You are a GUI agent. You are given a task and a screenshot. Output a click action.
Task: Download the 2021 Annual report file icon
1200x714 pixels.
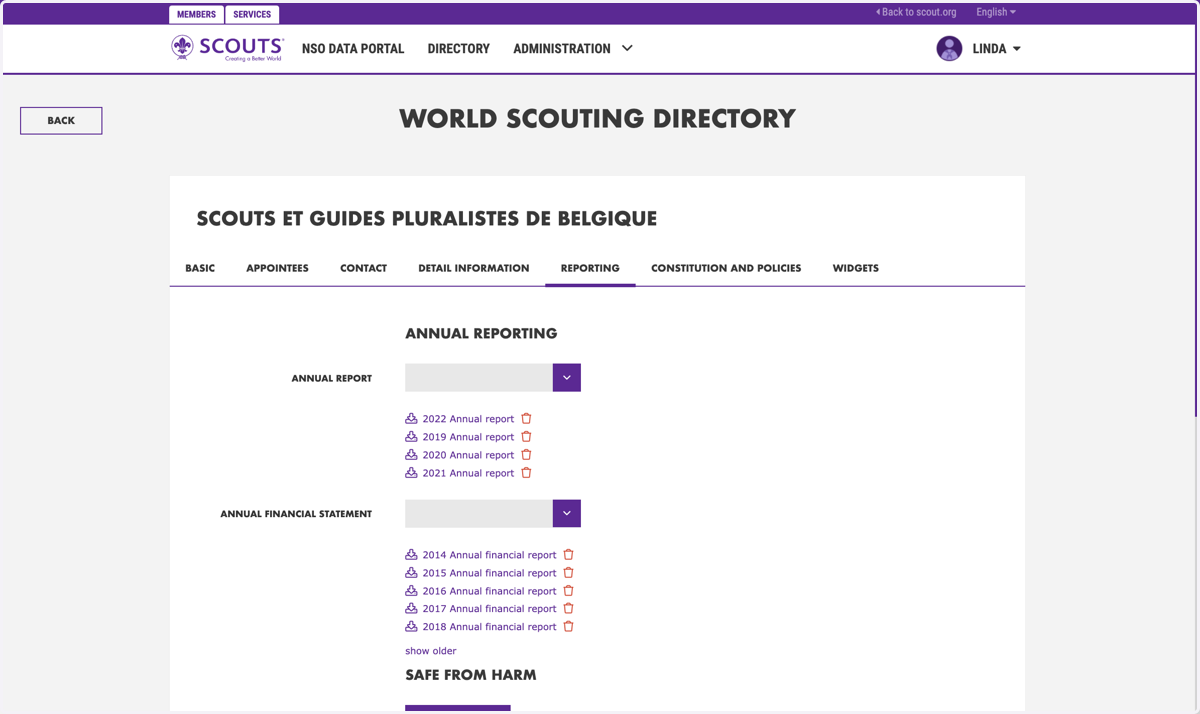click(411, 473)
